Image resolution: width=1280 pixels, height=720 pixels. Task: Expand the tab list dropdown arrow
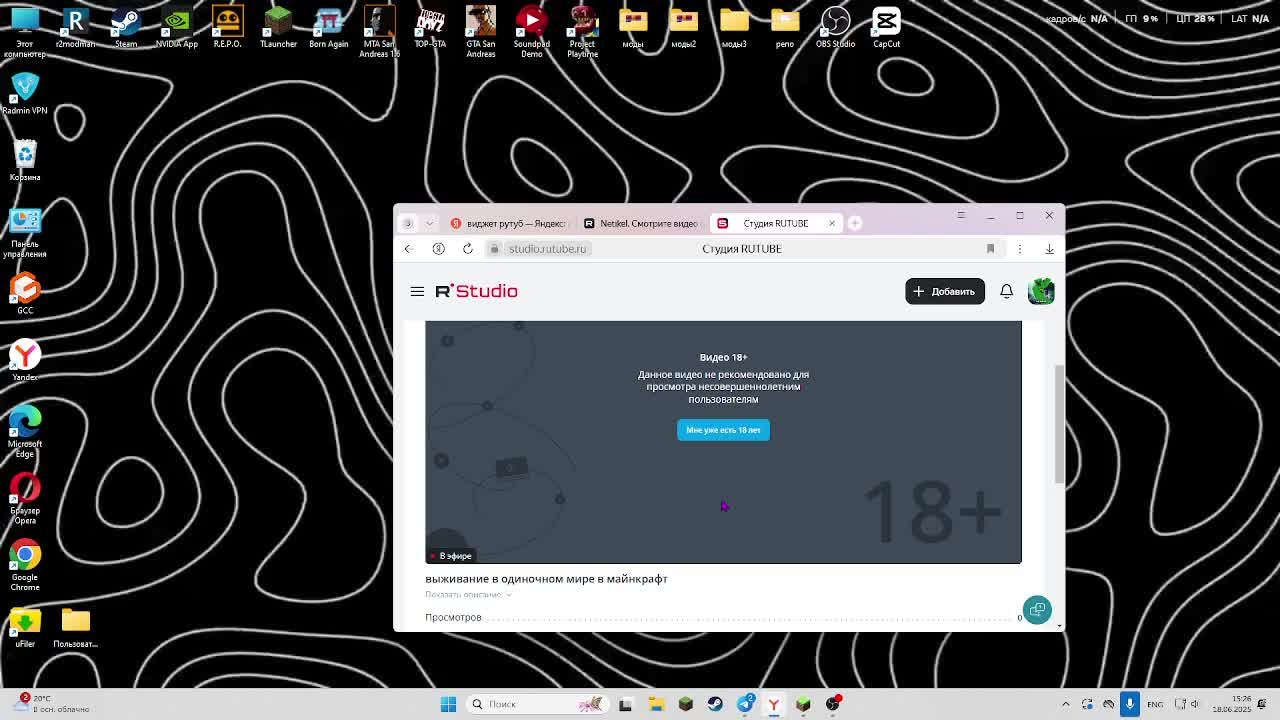click(429, 223)
